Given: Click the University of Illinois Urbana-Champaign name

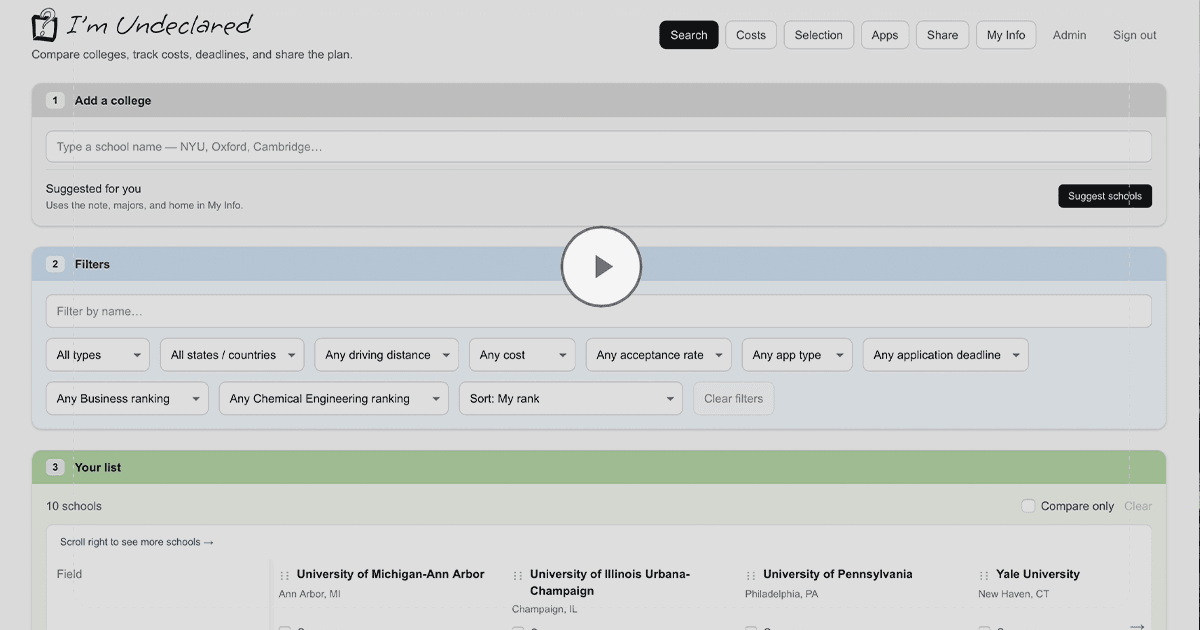Looking at the screenshot, I should click(x=610, y=582).
